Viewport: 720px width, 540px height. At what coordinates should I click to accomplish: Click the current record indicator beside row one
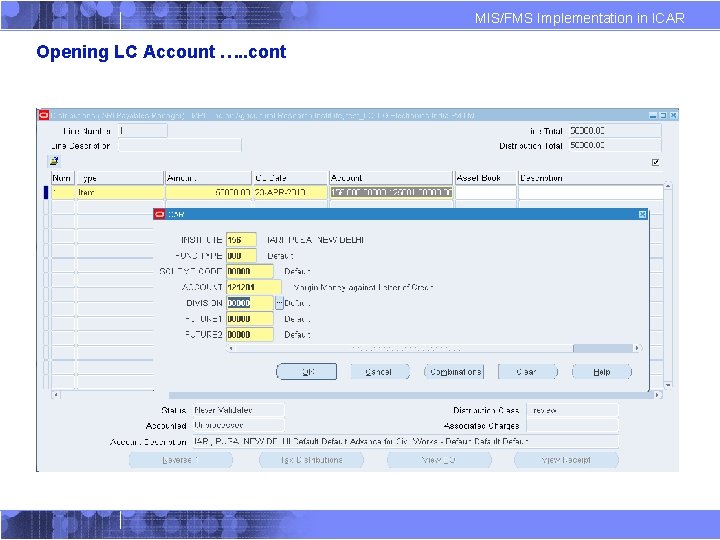coord(46,192)
